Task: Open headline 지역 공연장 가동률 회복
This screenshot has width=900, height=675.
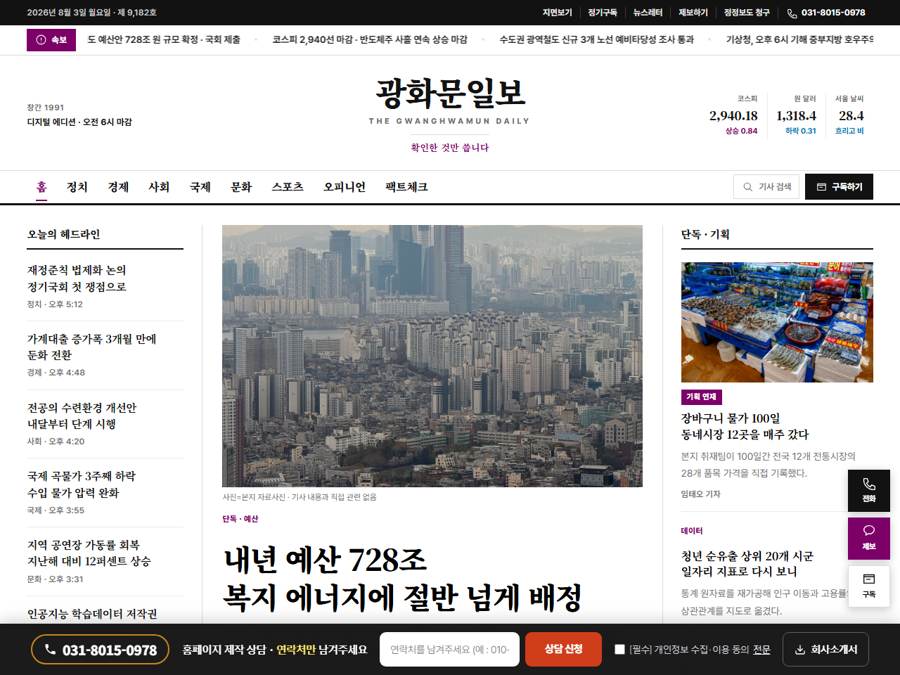Action: tap(88, 553)
